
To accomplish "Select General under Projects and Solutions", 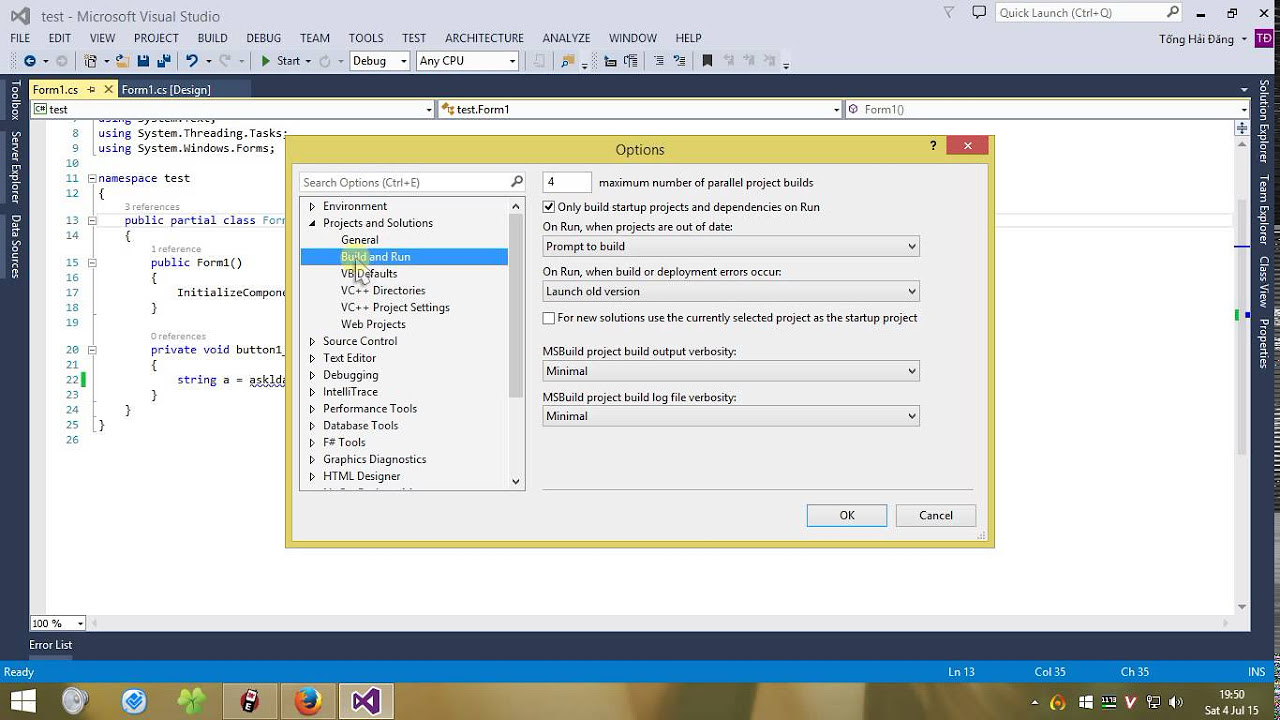I will [360, 240].
